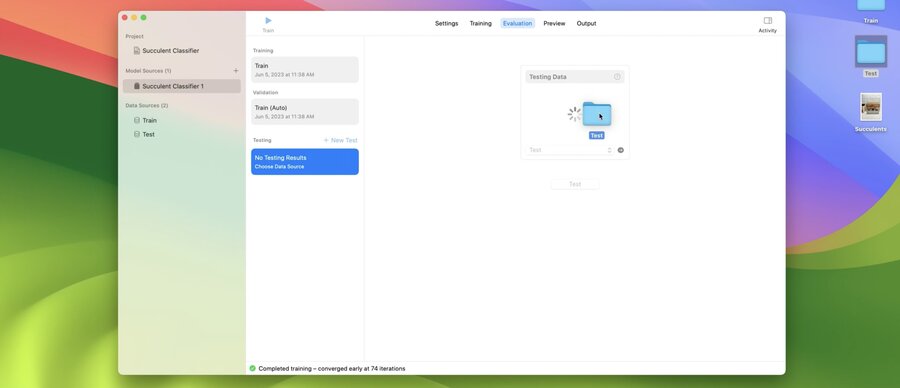Switch to the Training tab

click(480, 24)
